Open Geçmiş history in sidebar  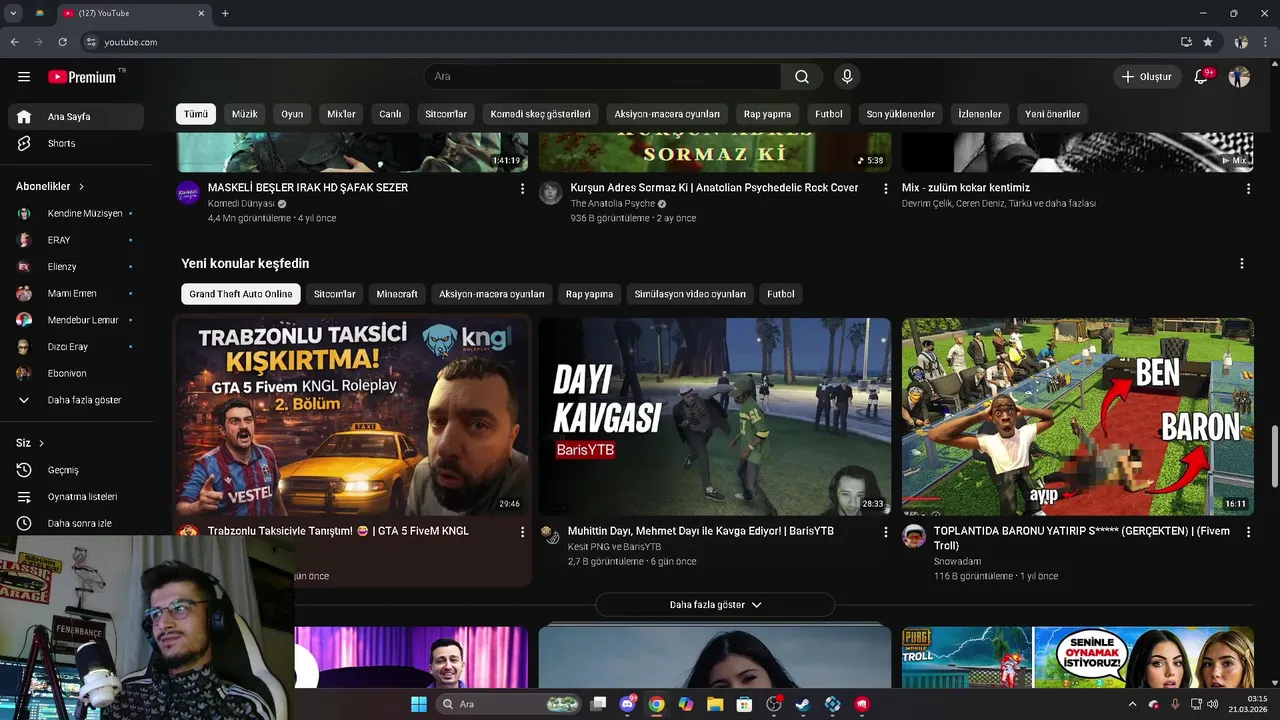point(76,470)
